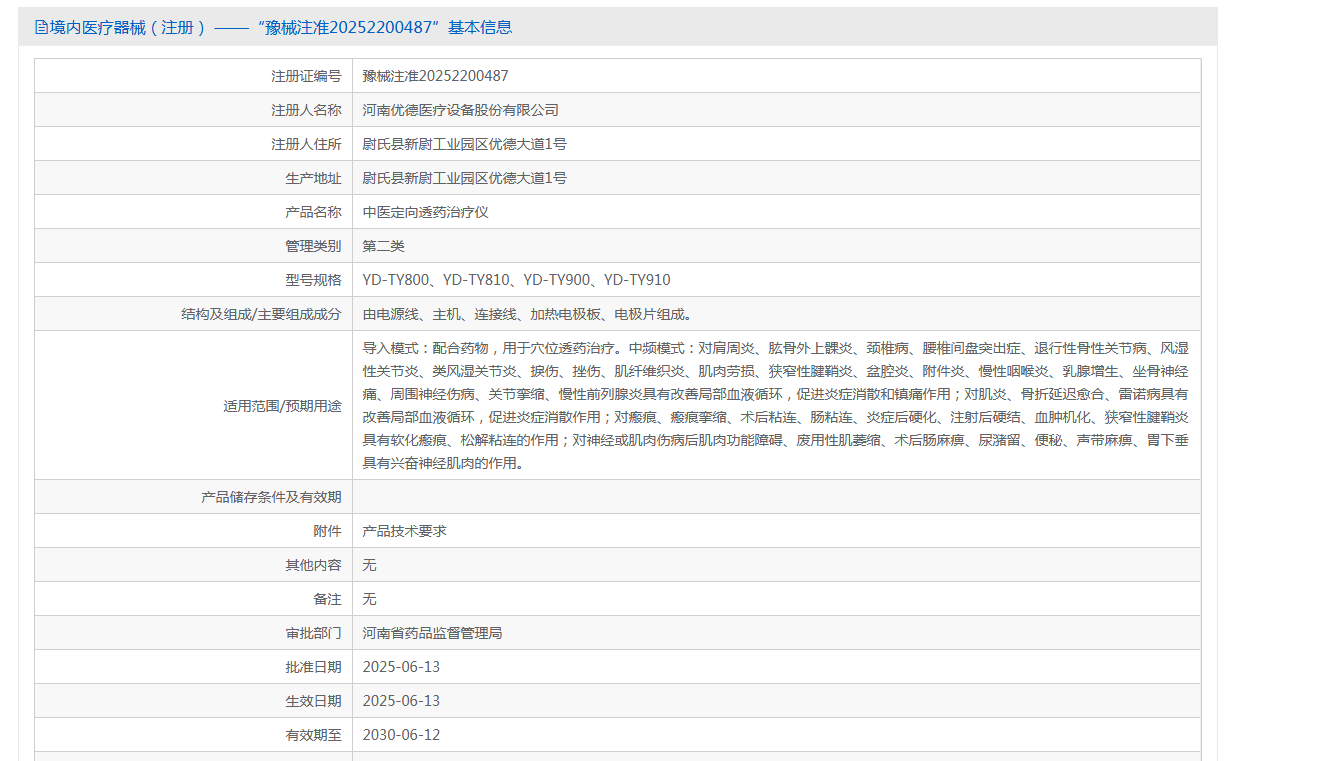The width and height of the screenshot is (1324, 761).
Task: Click the 产品储存条件及有效期 label cell
Action: click(194, 497)
